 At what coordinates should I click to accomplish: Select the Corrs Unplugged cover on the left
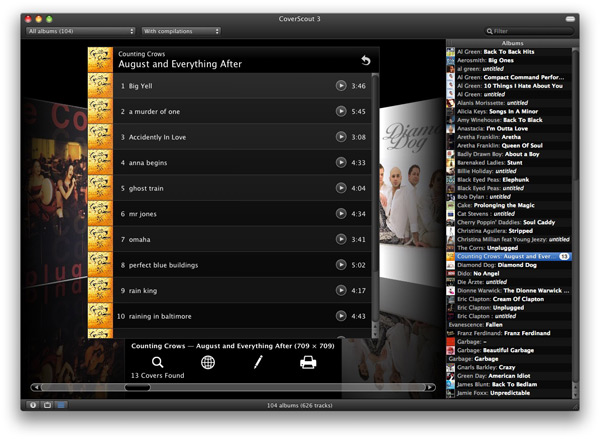pos(55,191)
